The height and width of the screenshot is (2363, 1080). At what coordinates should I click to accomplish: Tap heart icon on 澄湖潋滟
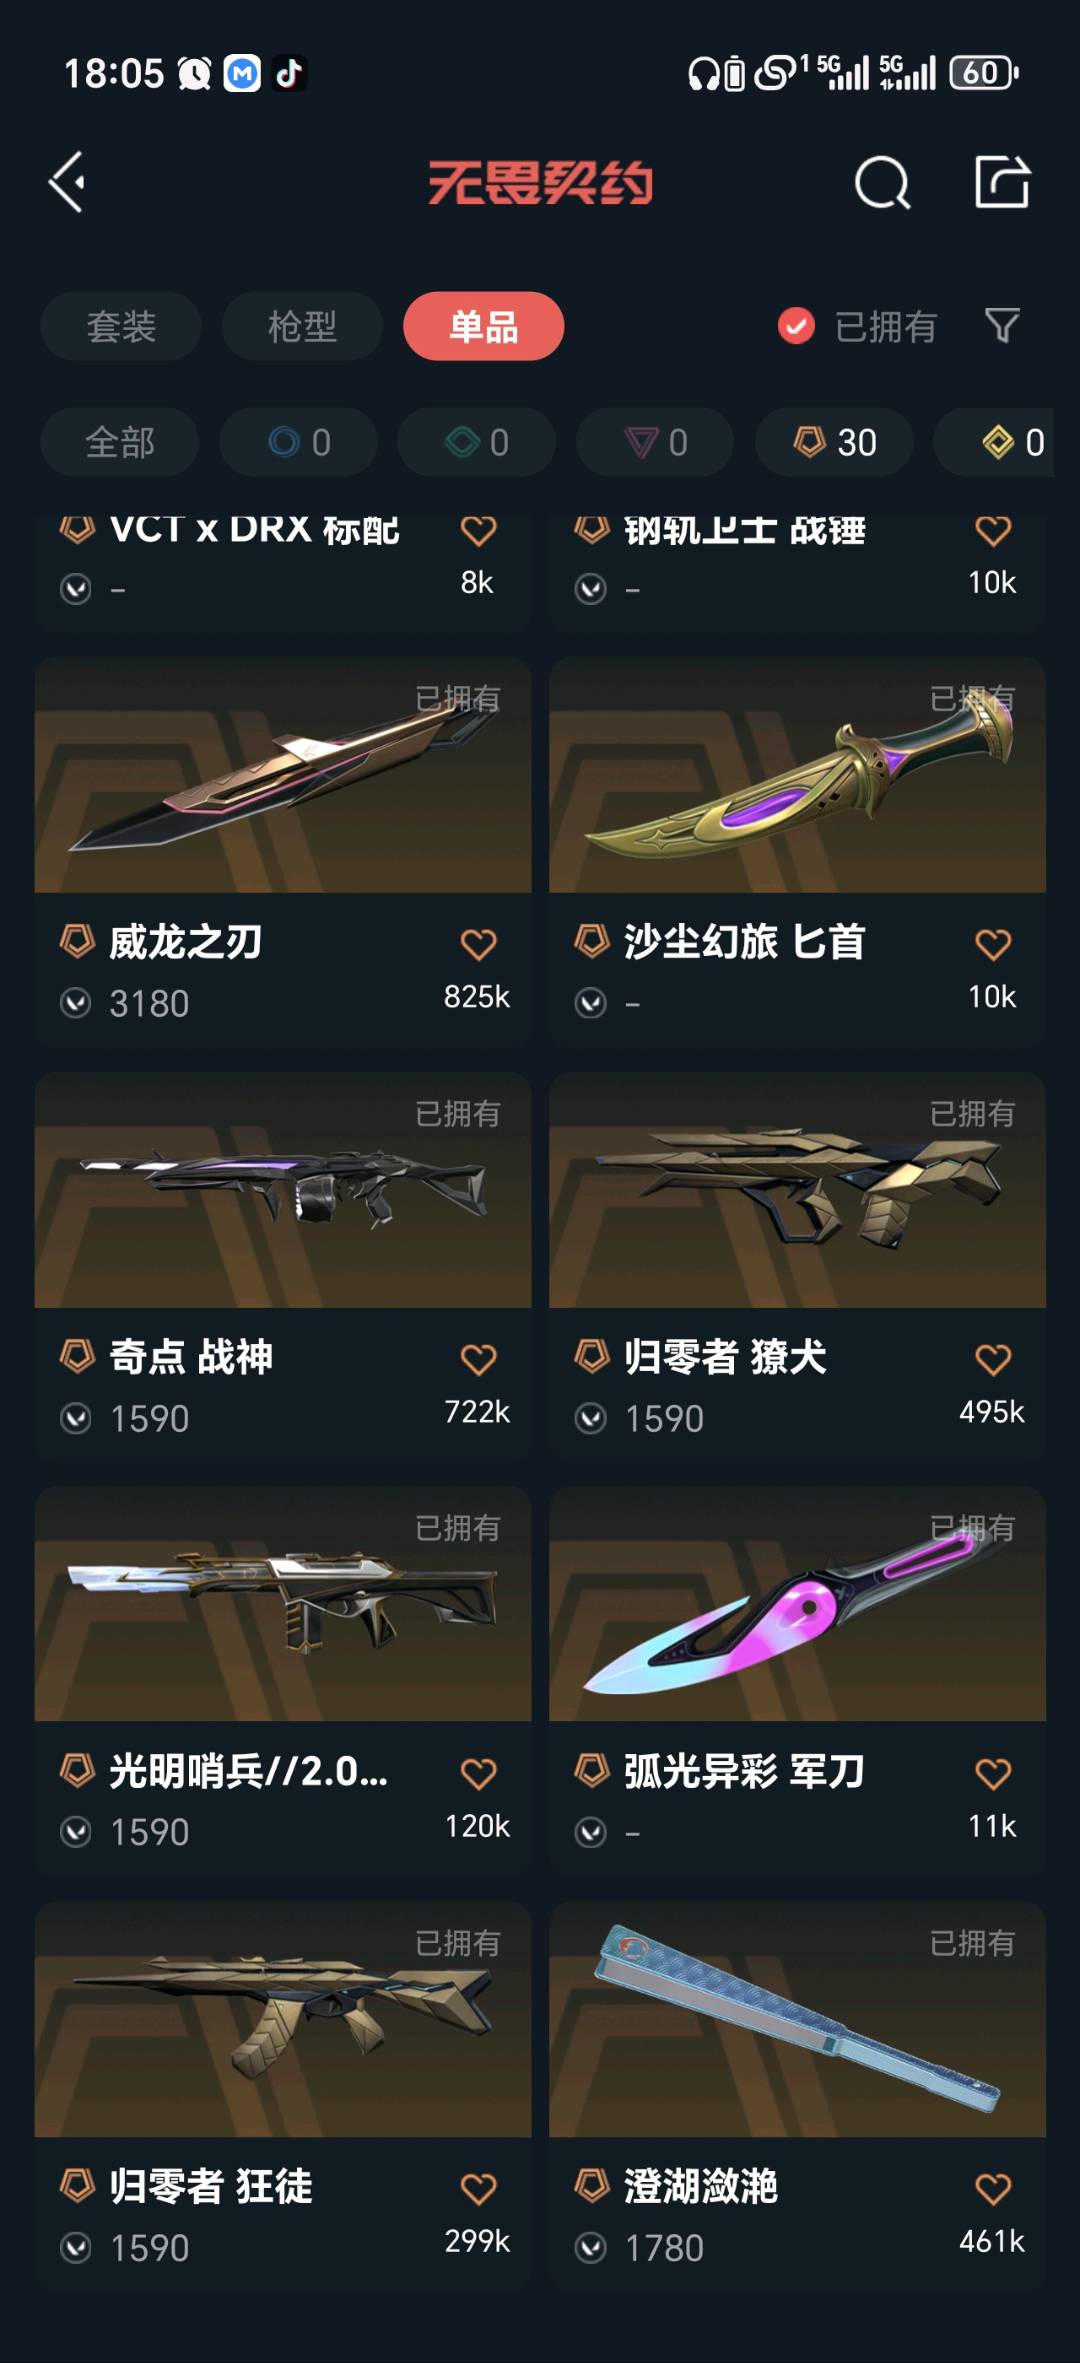click(x=993, y=2188)
